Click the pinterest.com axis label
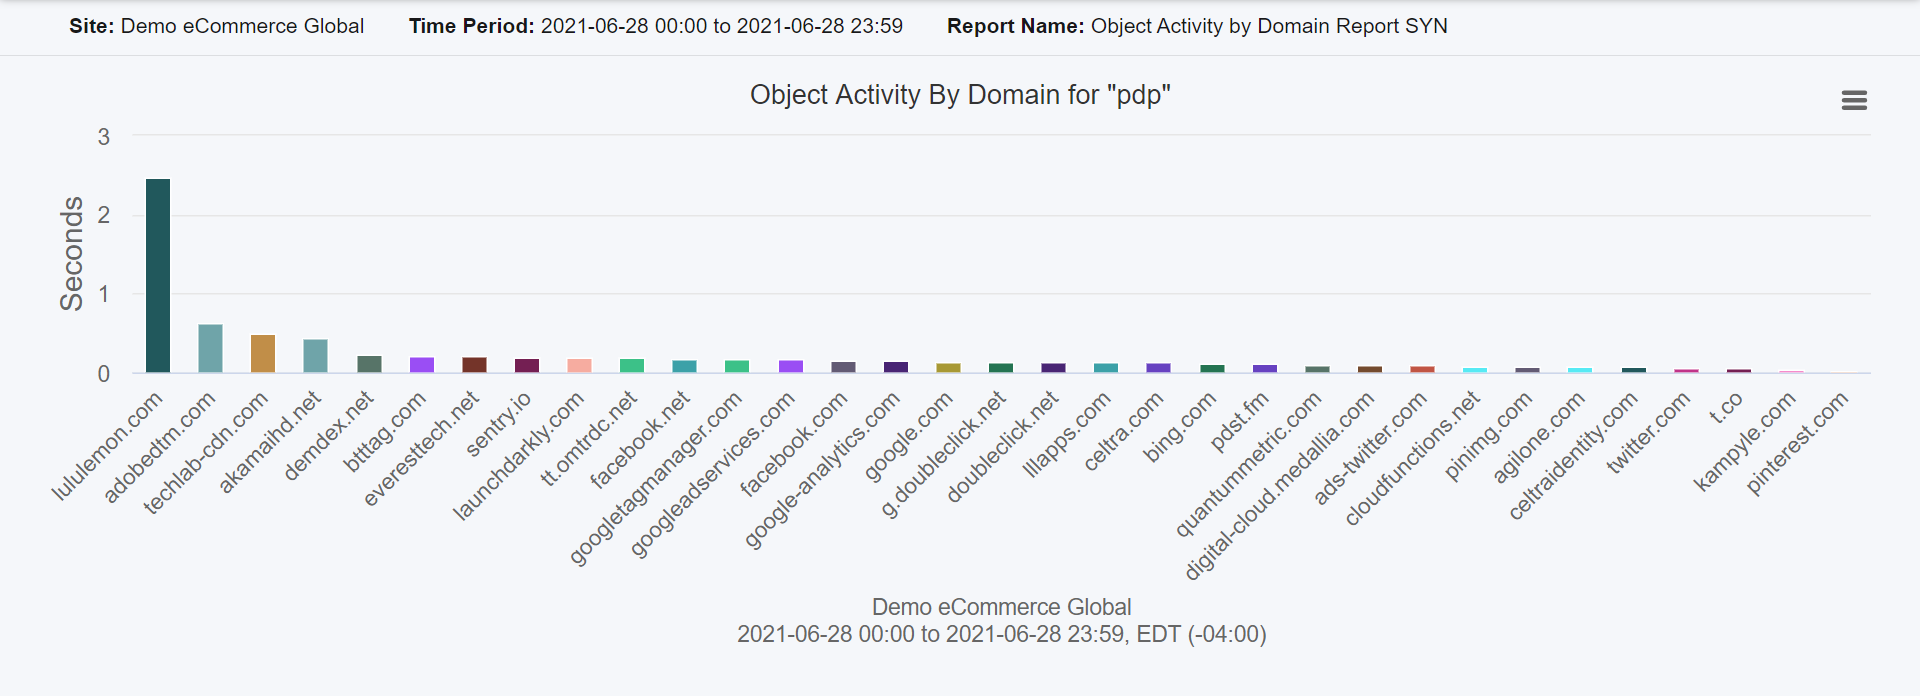 tap(1797, 443)
